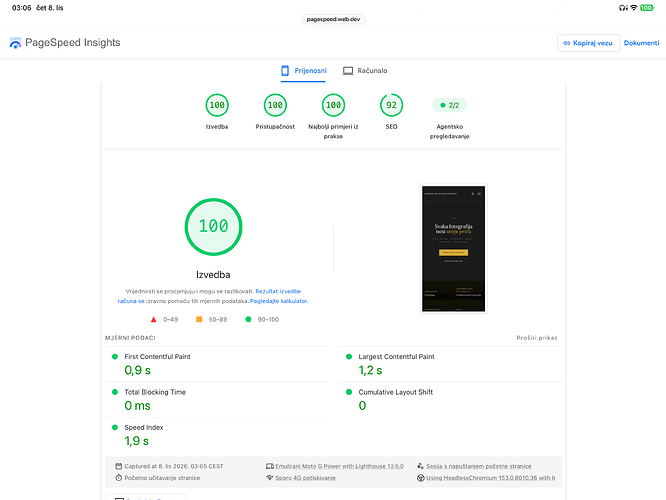The image size is (666, 500).
Task: Click session icon beside Sesija s napuštanjem
Action: click(420, 466)
